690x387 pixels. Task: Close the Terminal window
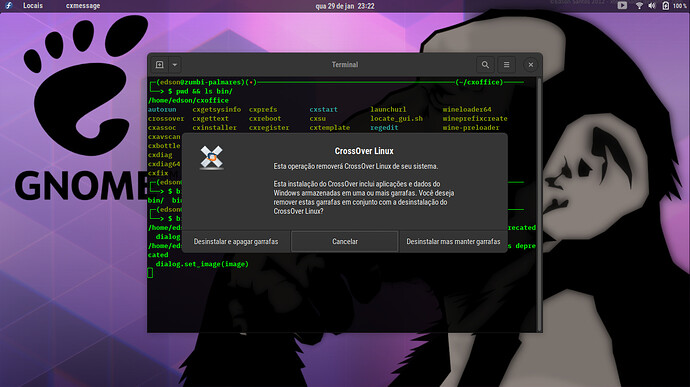coord(531,65)
